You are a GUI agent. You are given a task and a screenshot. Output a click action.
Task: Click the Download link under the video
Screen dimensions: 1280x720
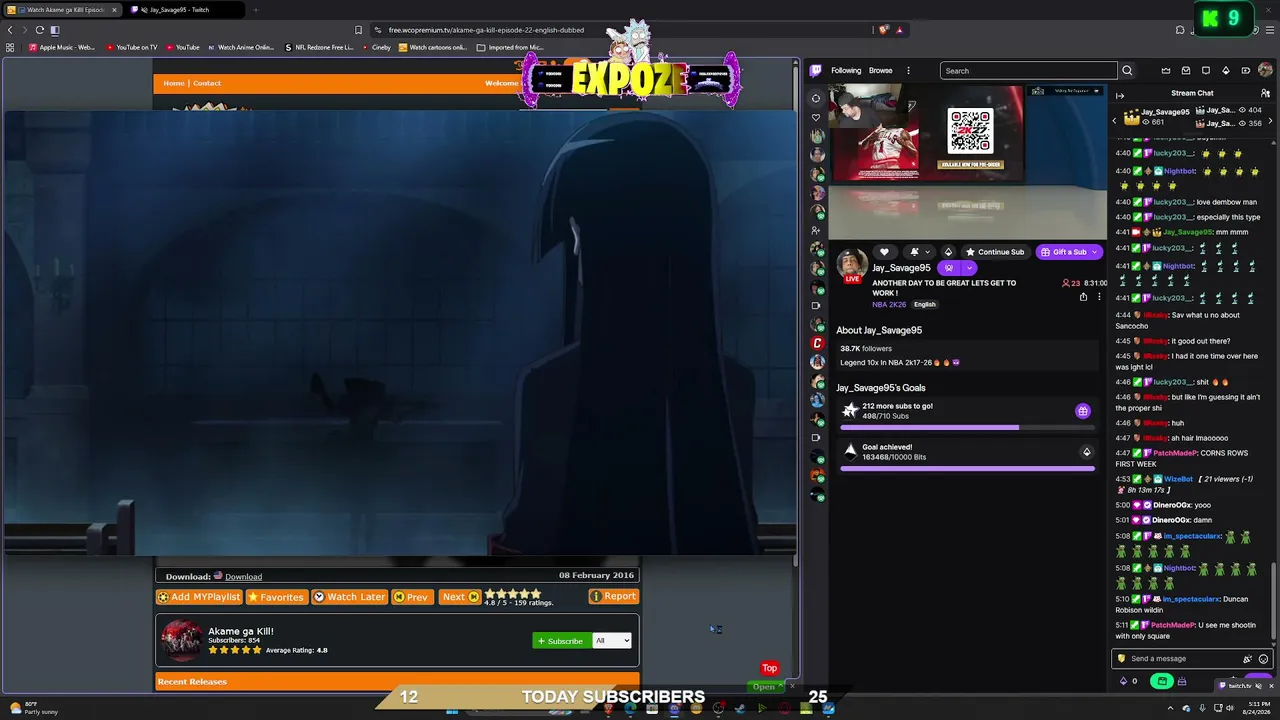(243, 577)
